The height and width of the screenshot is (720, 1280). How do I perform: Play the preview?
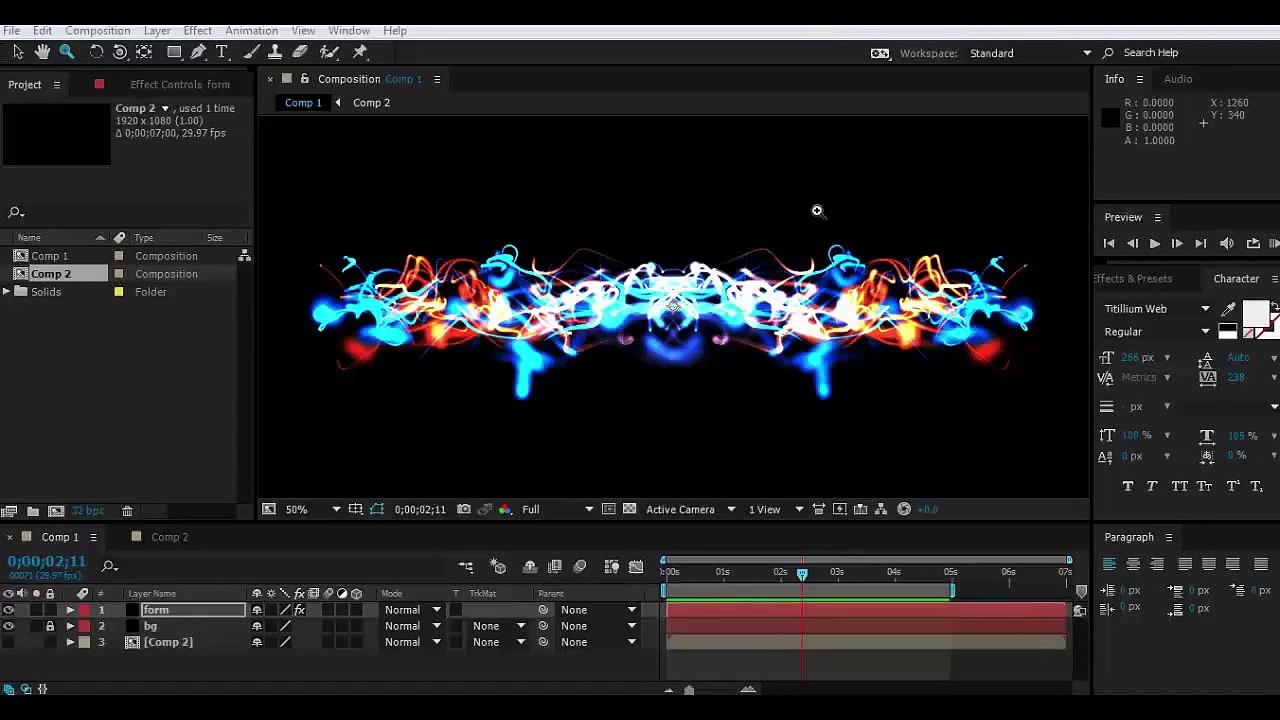click(1154, 243)
